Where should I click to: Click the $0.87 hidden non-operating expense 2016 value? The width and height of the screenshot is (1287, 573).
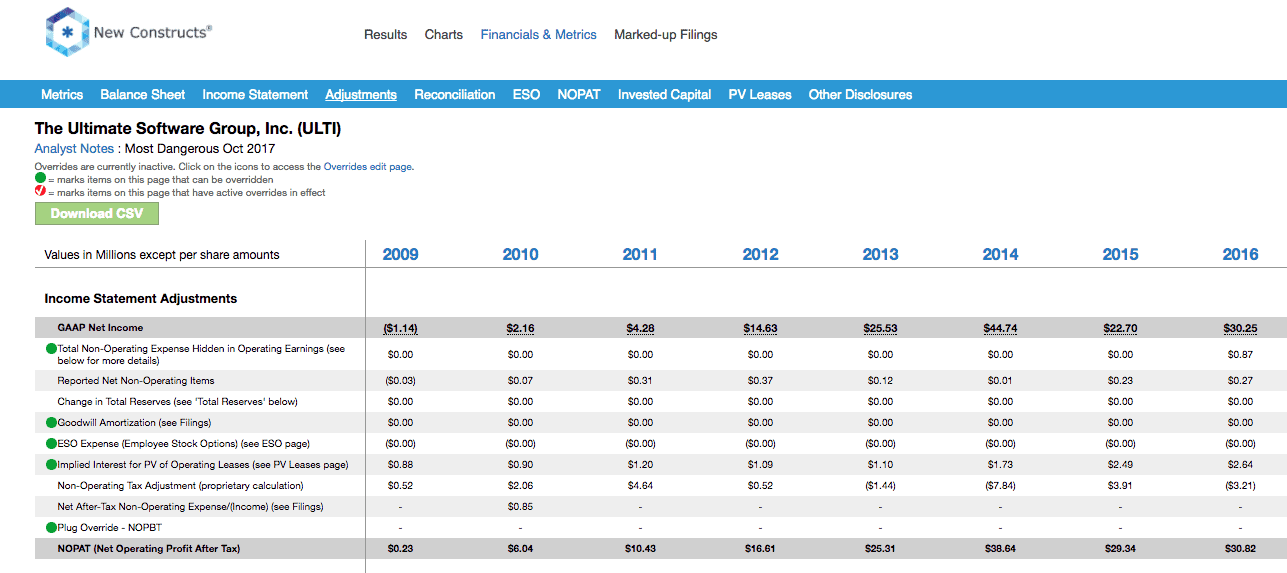pyautogui.click(x=1240, y=354)
